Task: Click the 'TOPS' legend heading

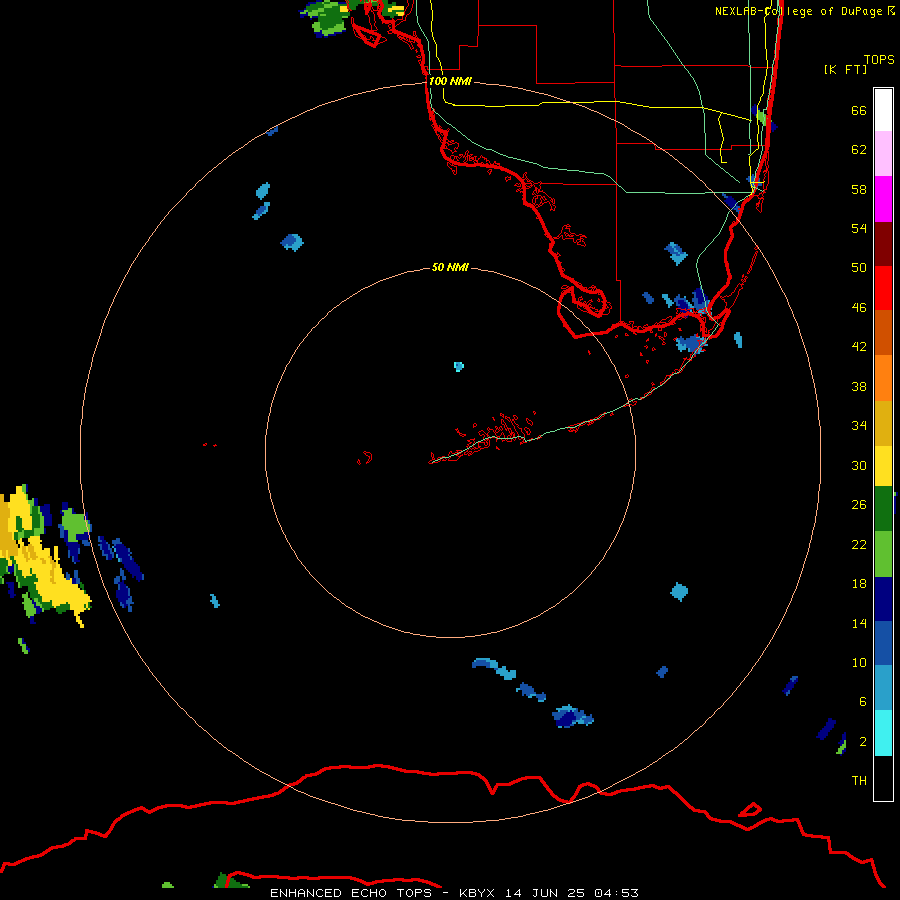Action: (879, 59)
